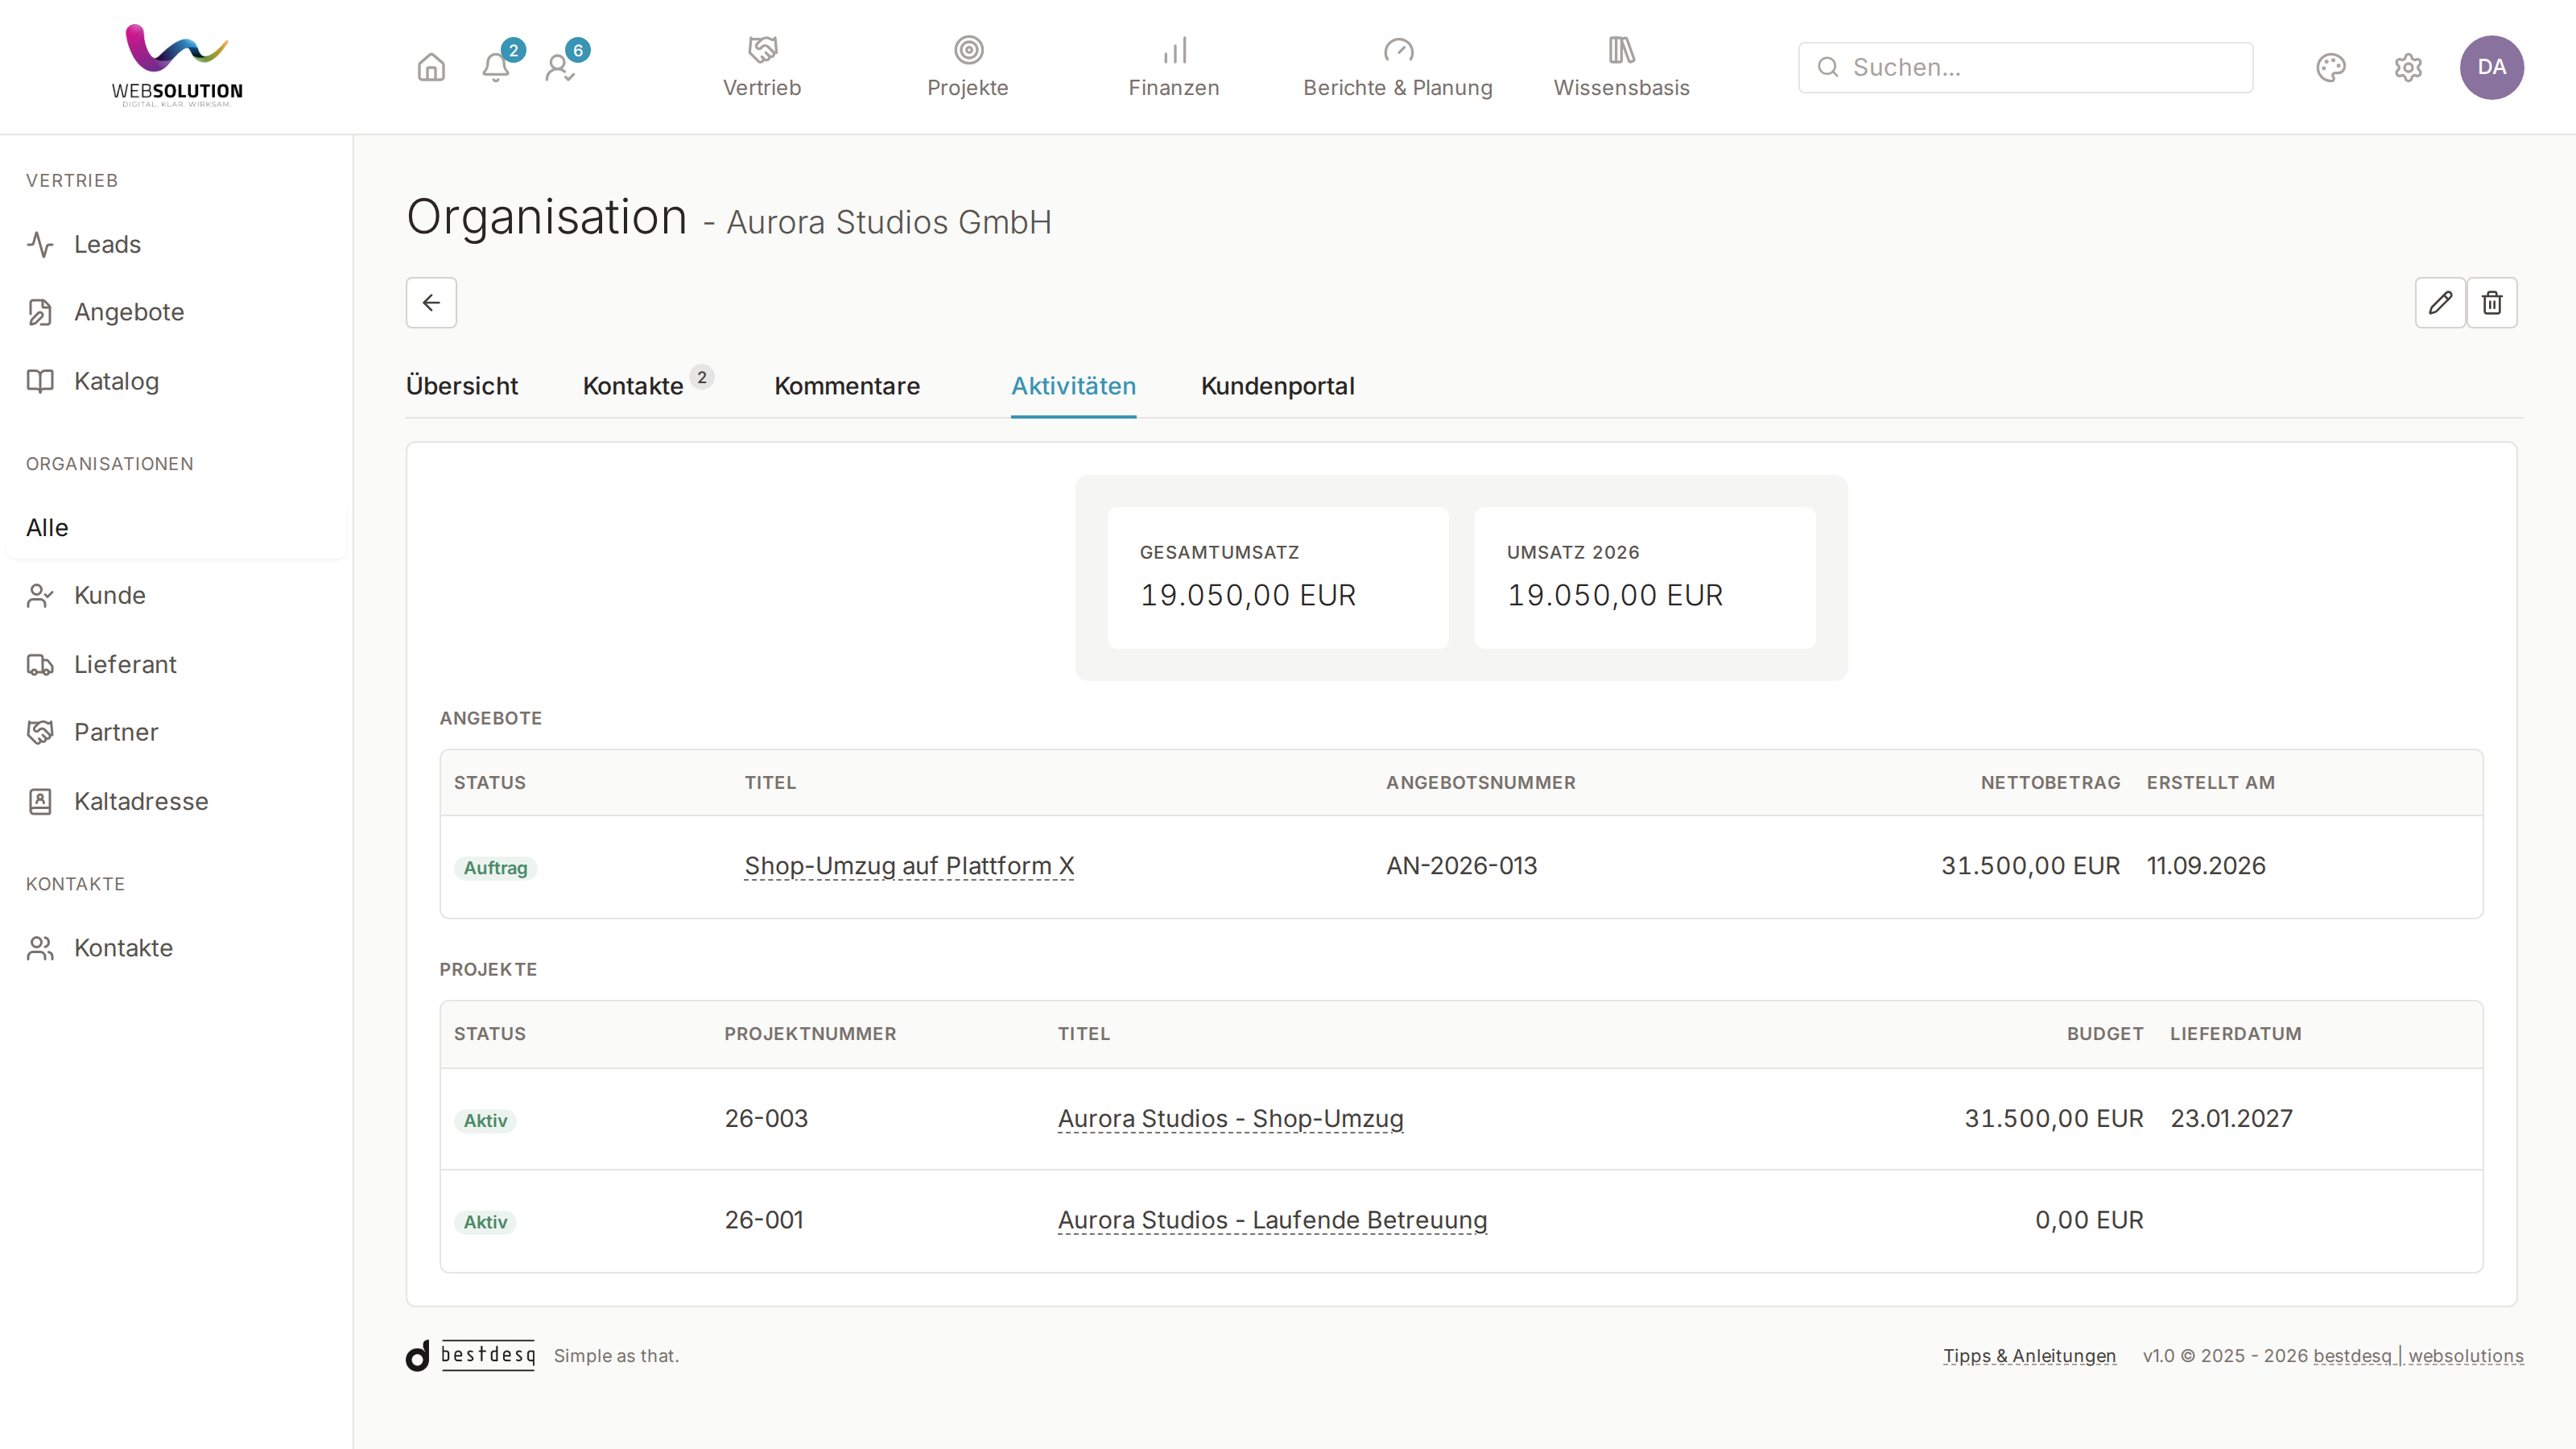The width and height of the screenshot is (2576, 1449).
Task: Open the color theme palette icon
Action: click(2331, 67)
